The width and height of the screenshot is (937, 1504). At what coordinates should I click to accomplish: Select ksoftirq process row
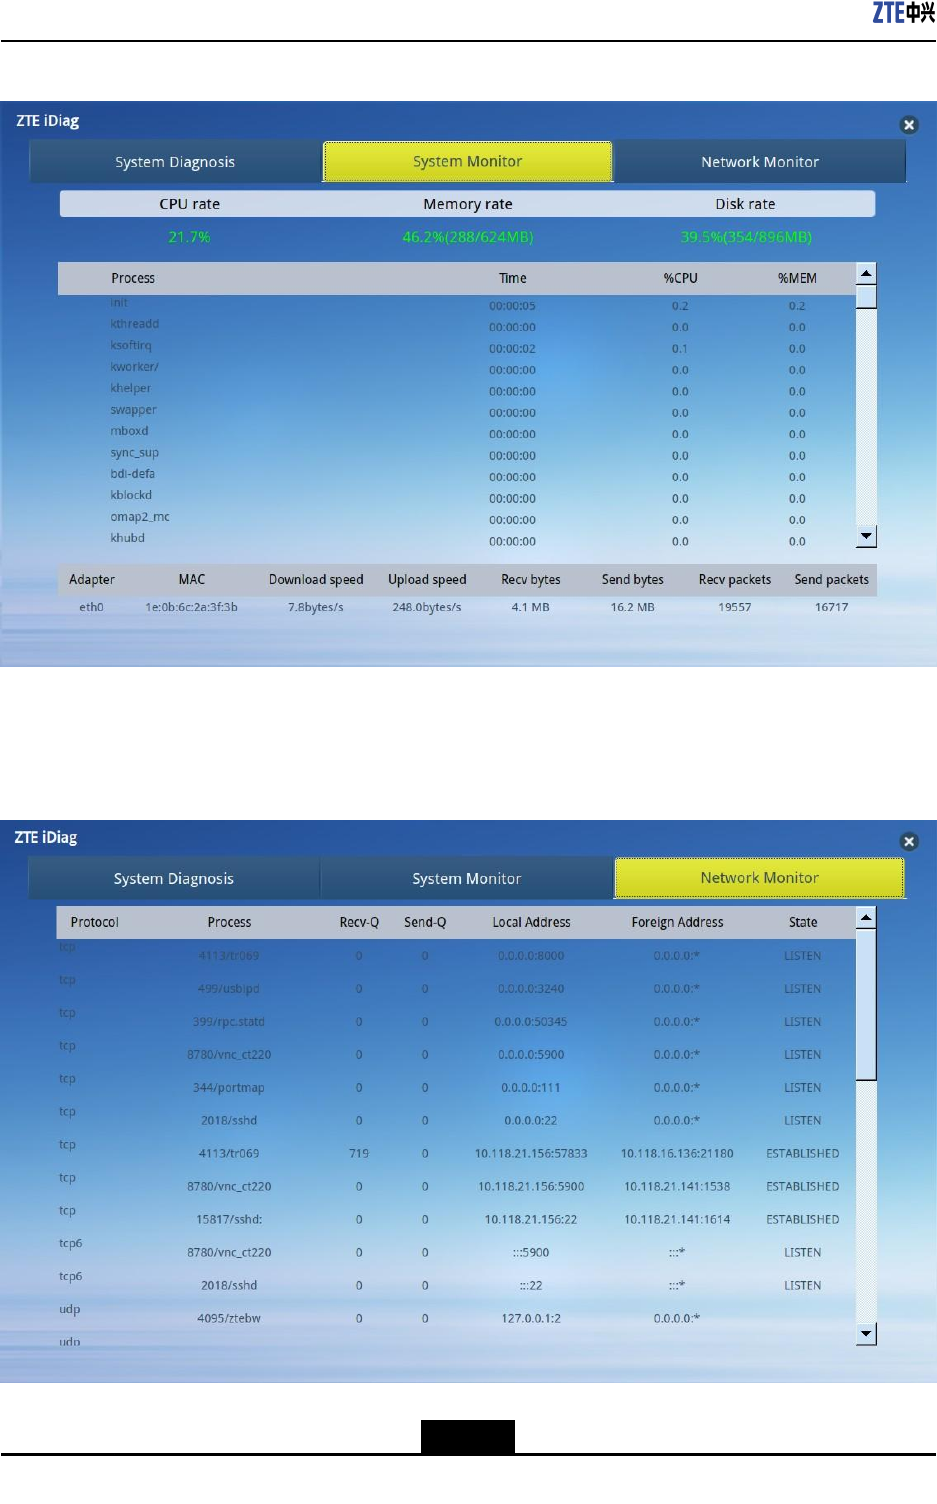tap(457, 348)
